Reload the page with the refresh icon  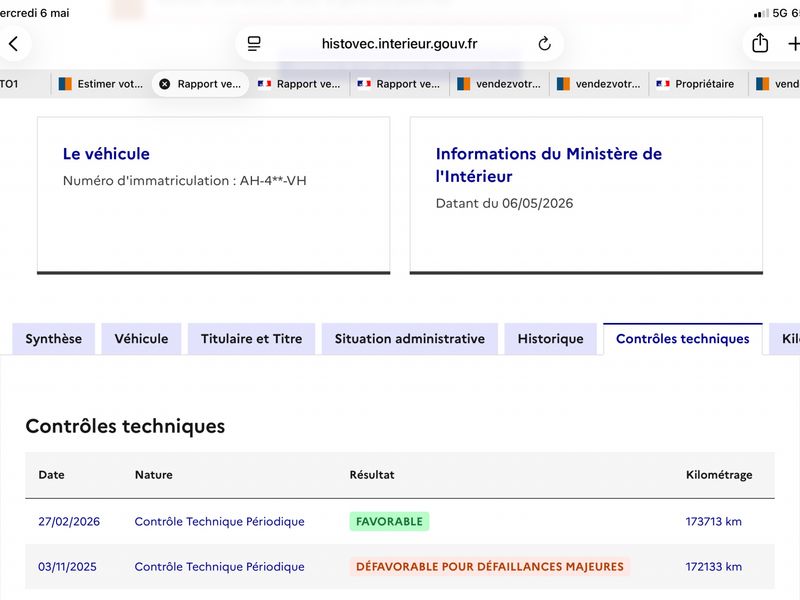click(x=544, y=44)
